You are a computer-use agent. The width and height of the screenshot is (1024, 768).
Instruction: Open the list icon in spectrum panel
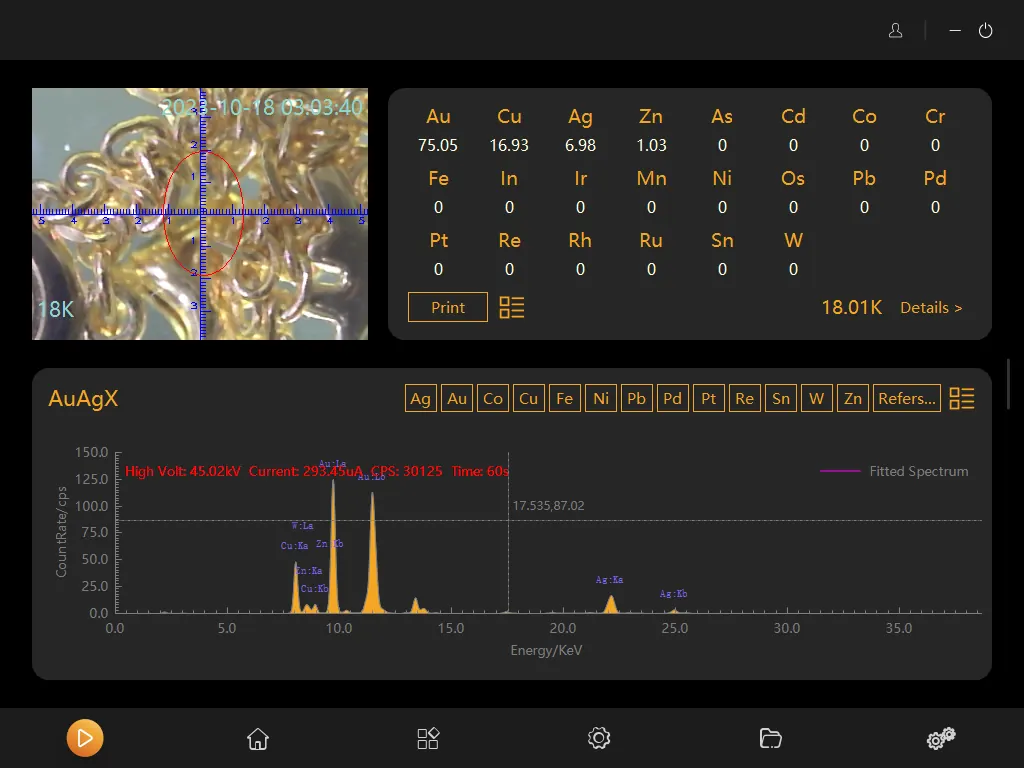click(962, 399)
